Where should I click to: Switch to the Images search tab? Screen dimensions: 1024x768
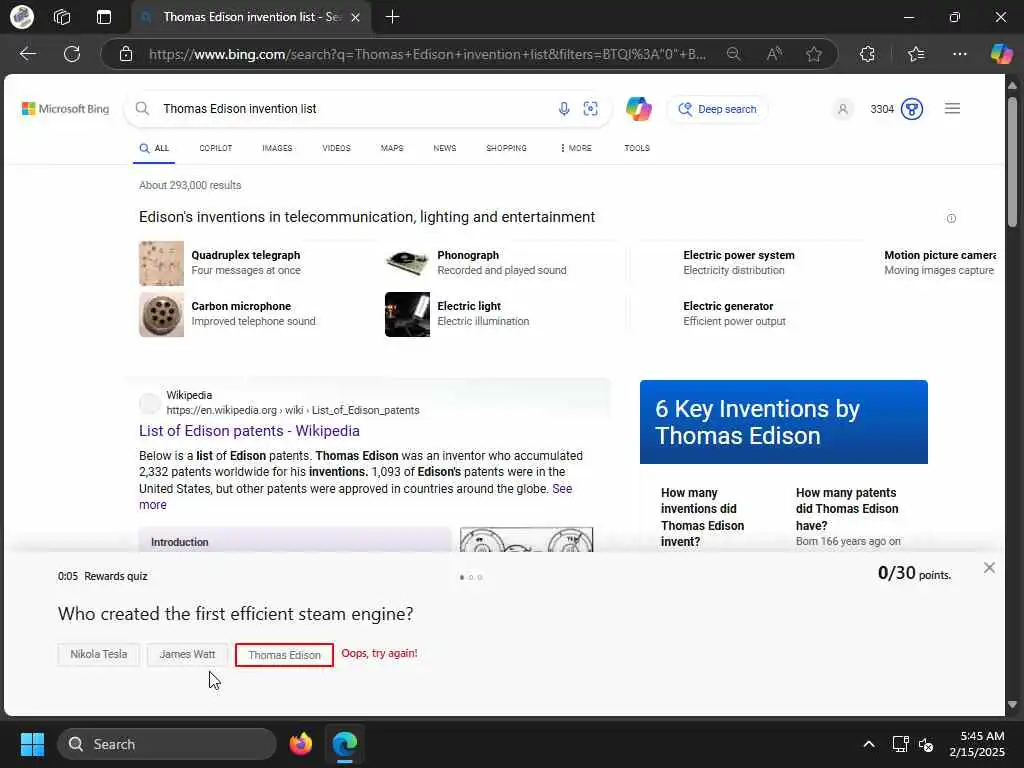click(277, 148)
